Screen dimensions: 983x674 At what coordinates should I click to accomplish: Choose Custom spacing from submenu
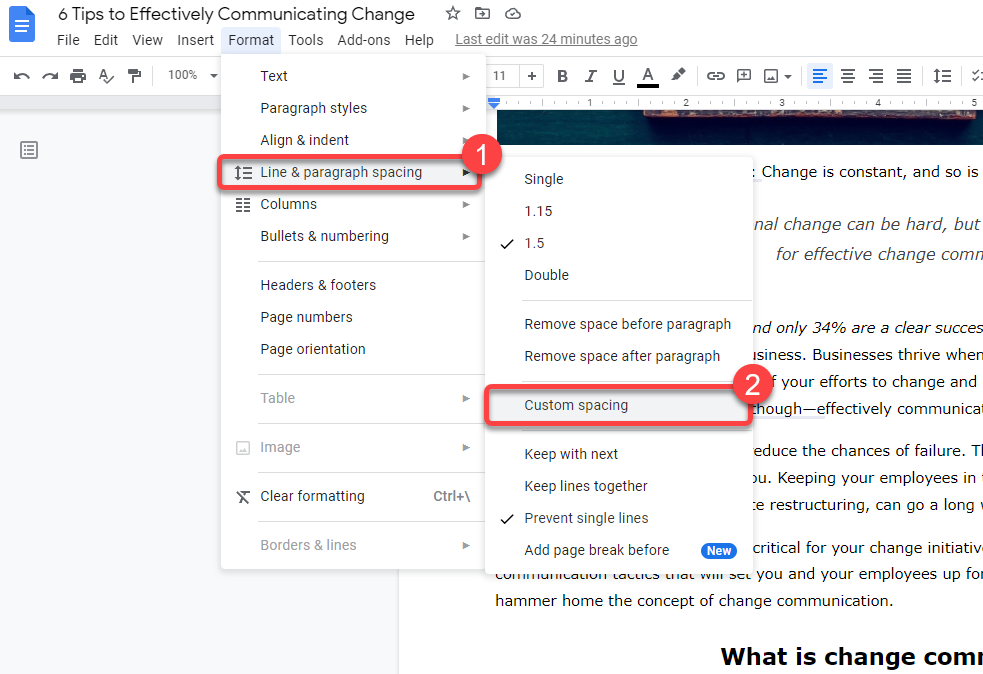click(x=576, y=405)
